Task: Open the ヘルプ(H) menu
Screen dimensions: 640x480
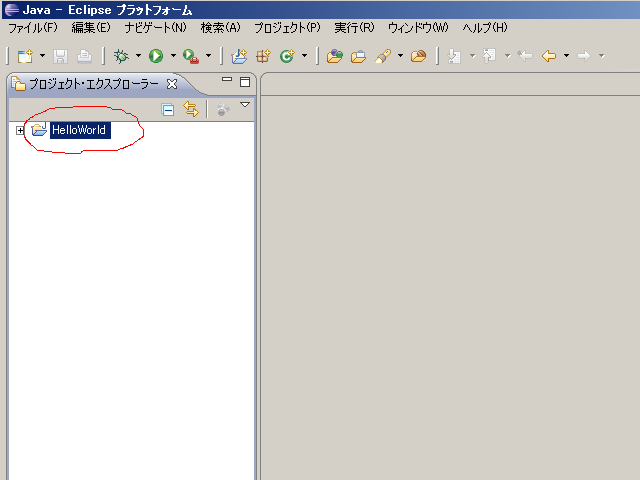Action: (x=485, y=28)
